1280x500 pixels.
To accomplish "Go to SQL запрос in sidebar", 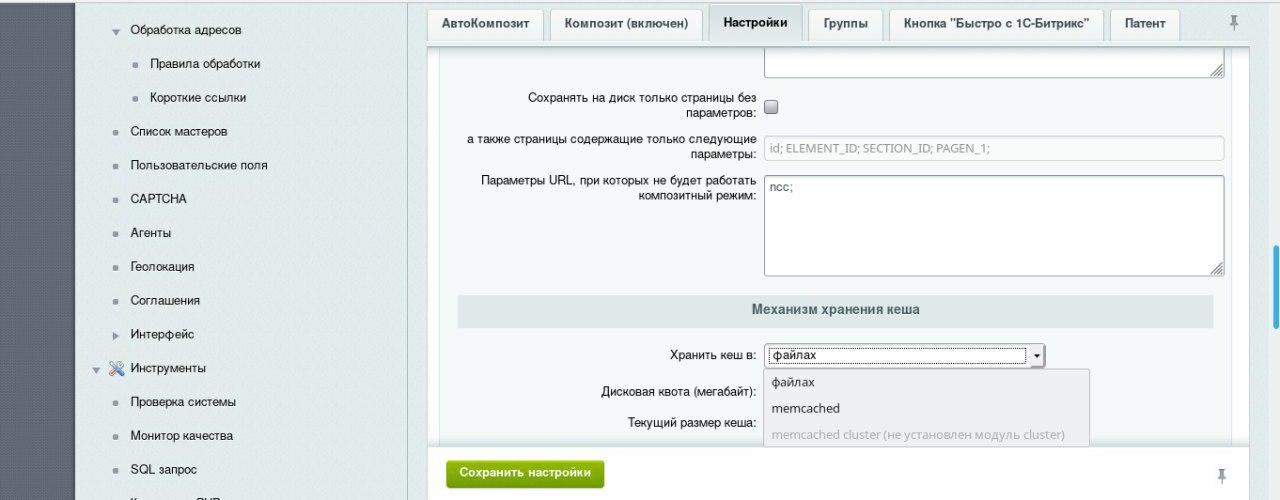I will (163, 469).
